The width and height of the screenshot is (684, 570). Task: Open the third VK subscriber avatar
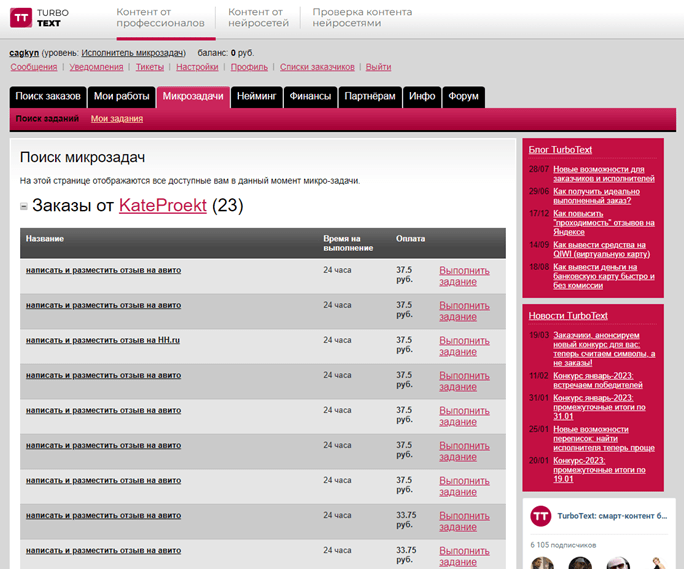click(x=618, y=564)
